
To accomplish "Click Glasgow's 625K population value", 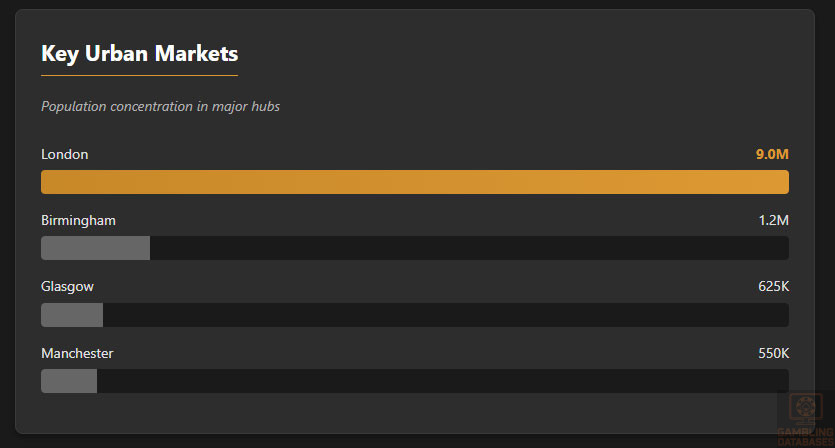I will (773, 287).
